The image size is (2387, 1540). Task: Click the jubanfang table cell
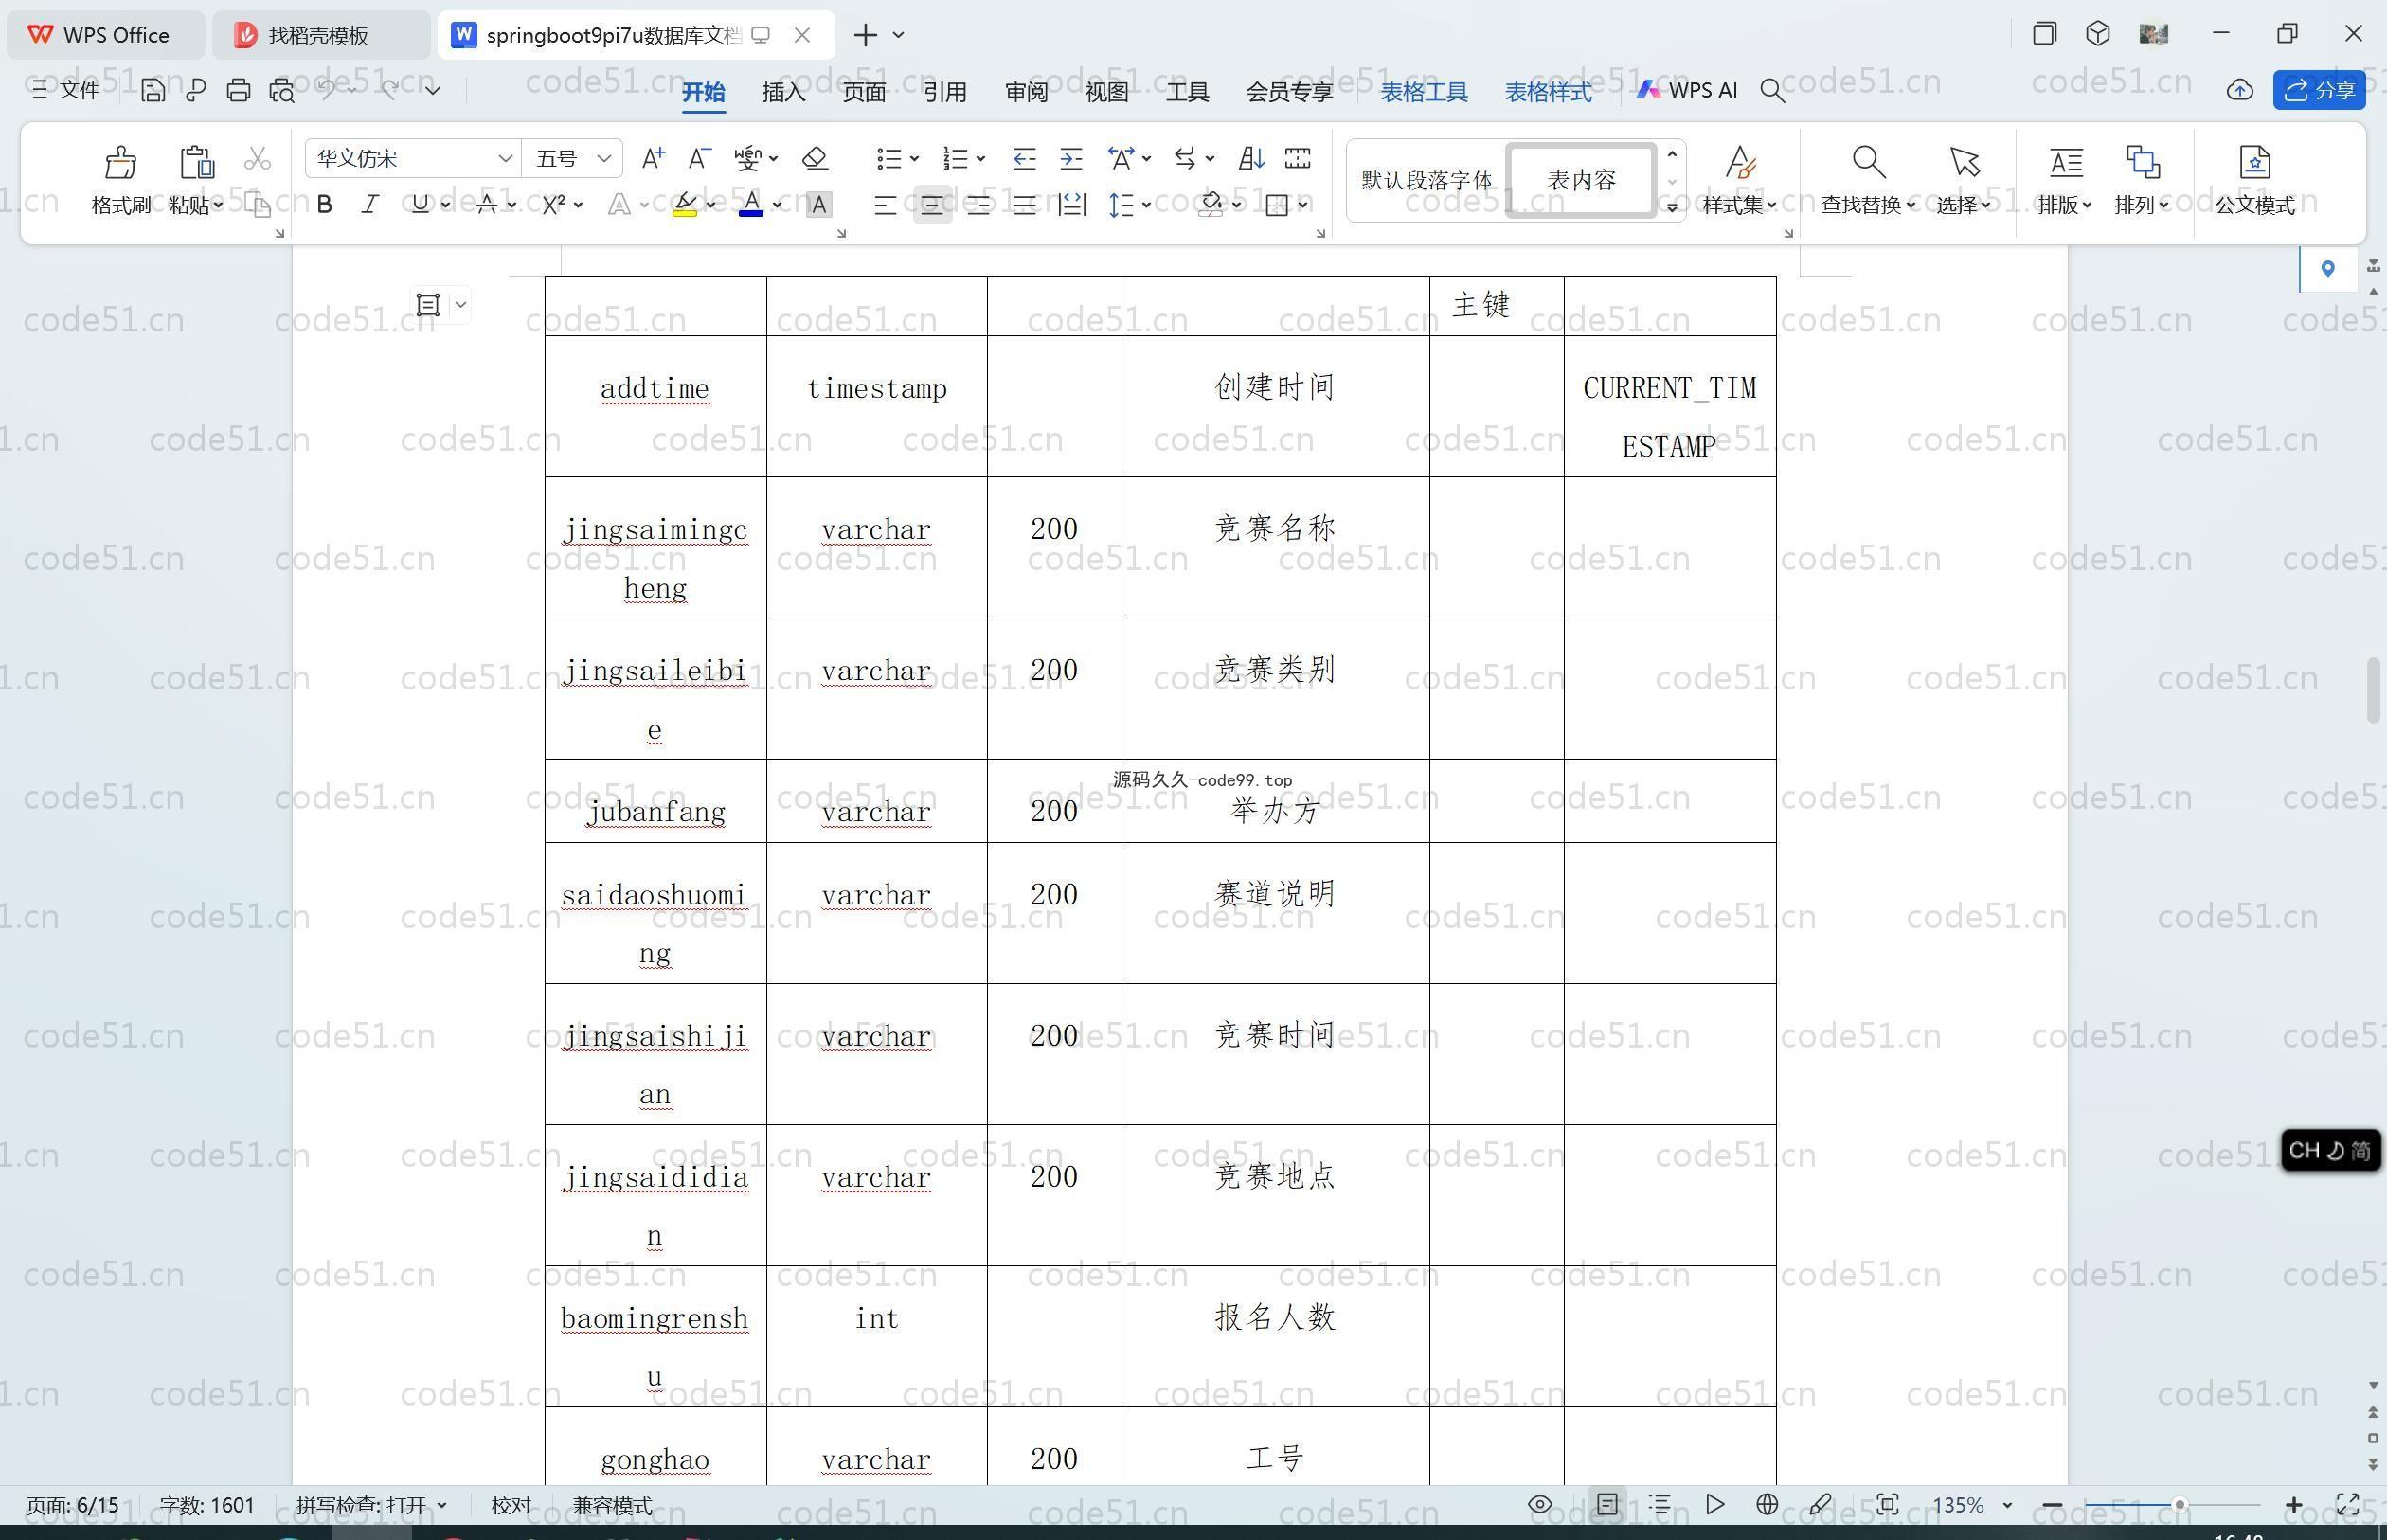point(656,801)
